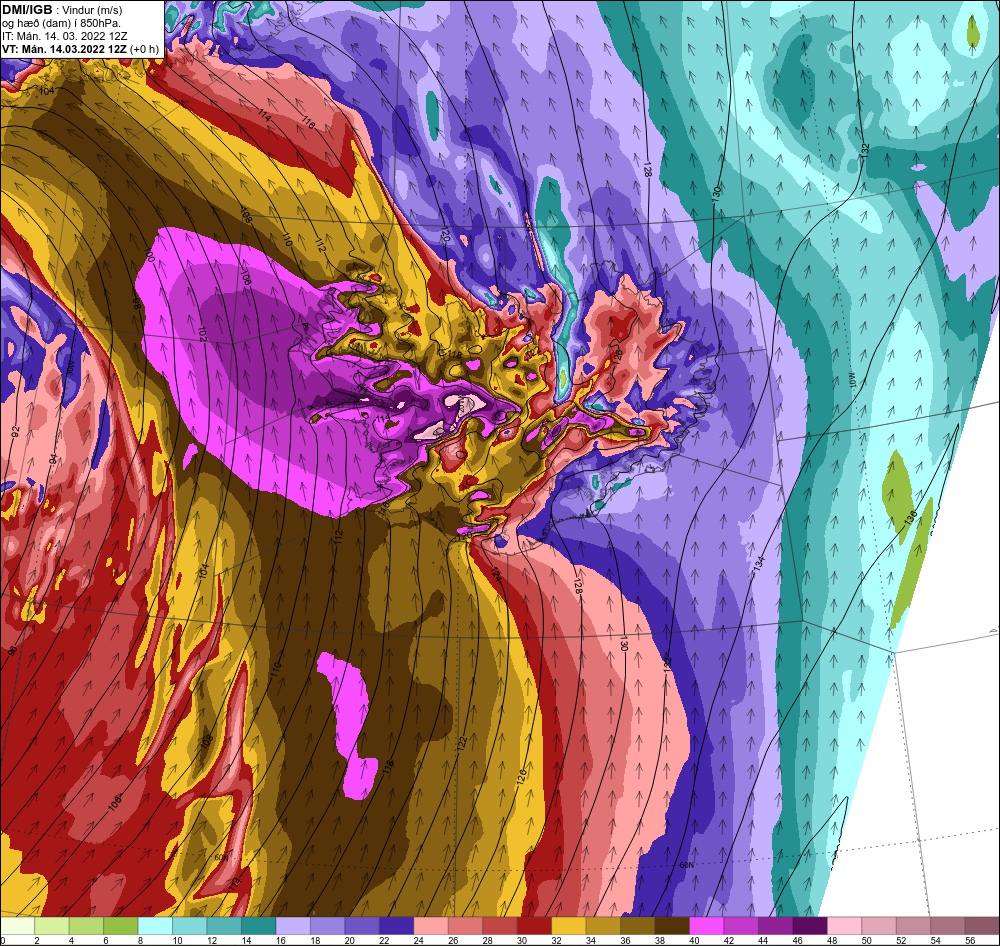Click the '136' height contour label

911,517
